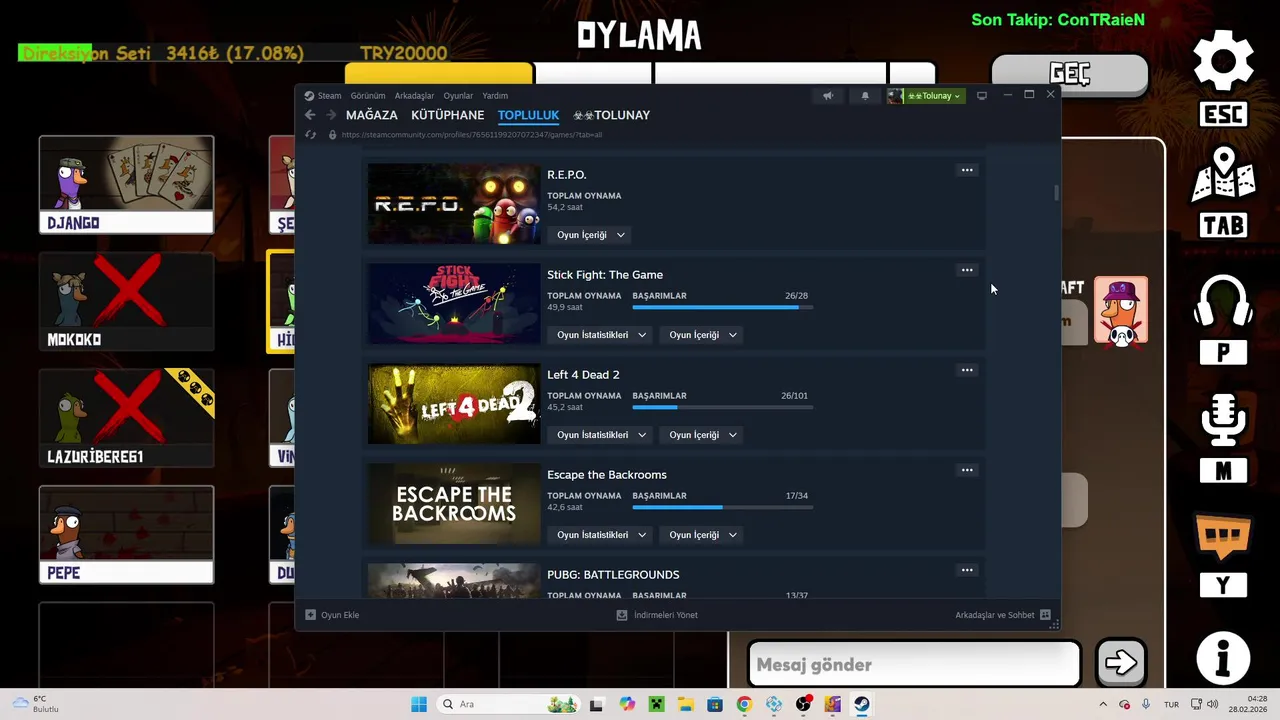Open the Oyunlar menu
1280x720 pixels.
click(458, 96)
